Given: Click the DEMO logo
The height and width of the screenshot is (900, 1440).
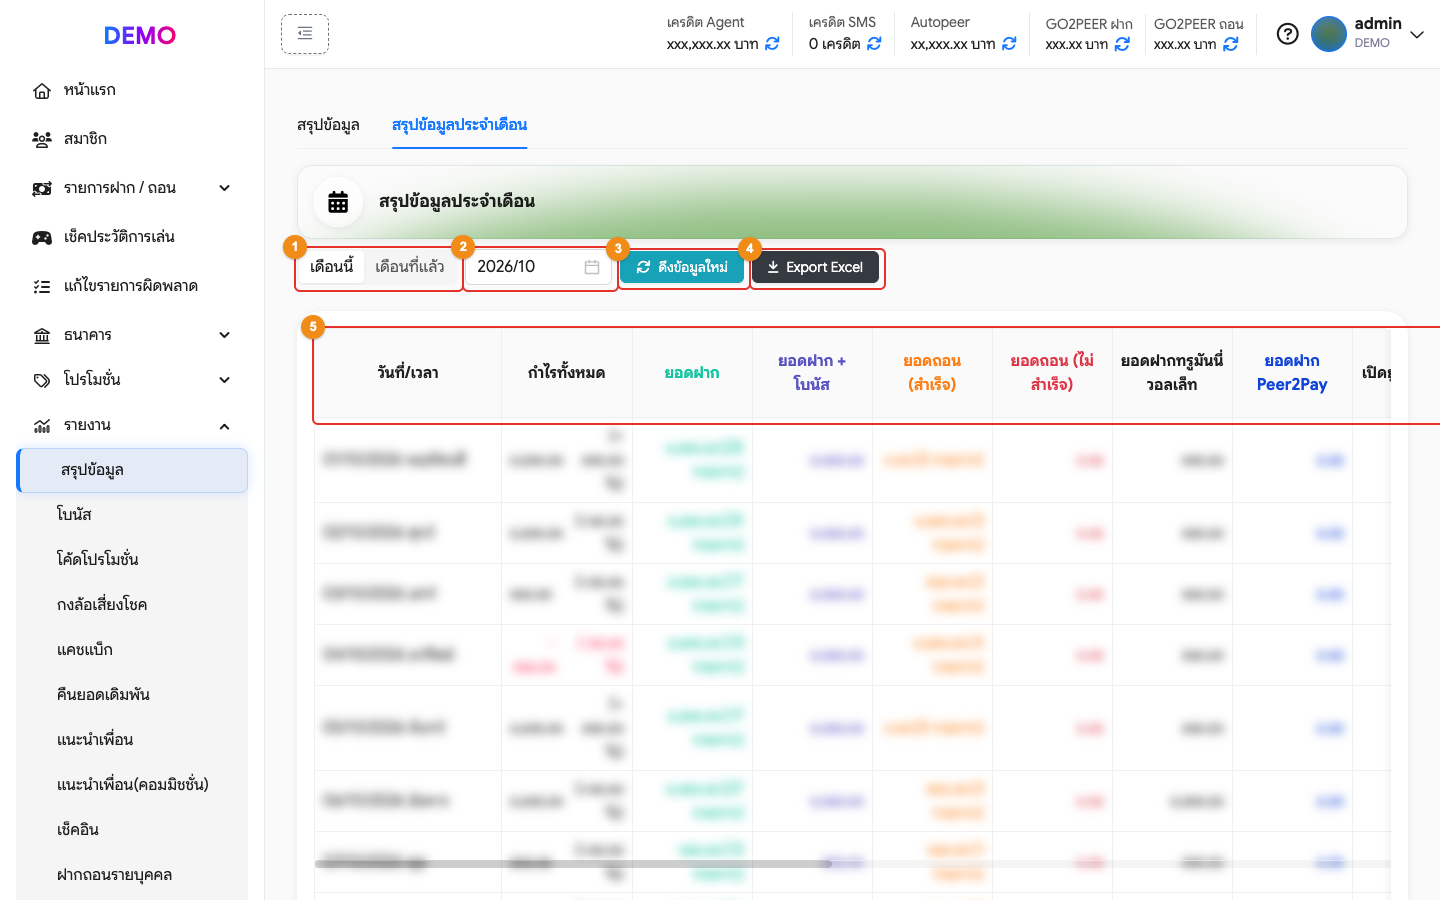Looking at the screenshot, I should click(140, 35).
